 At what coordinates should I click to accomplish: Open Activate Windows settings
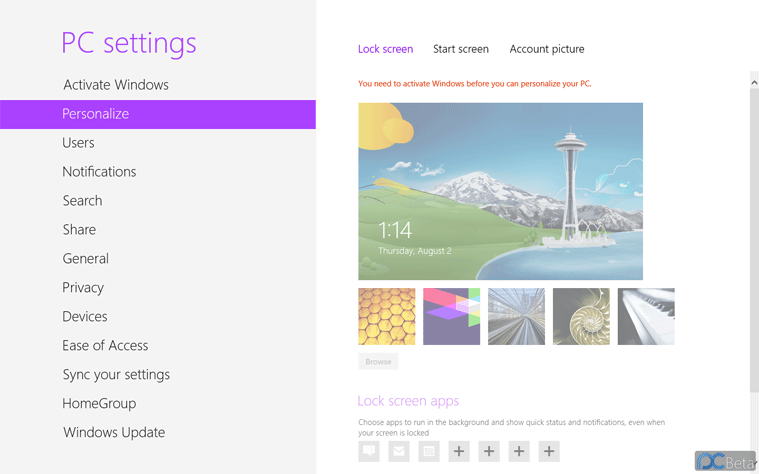click(x=116, y=85)
